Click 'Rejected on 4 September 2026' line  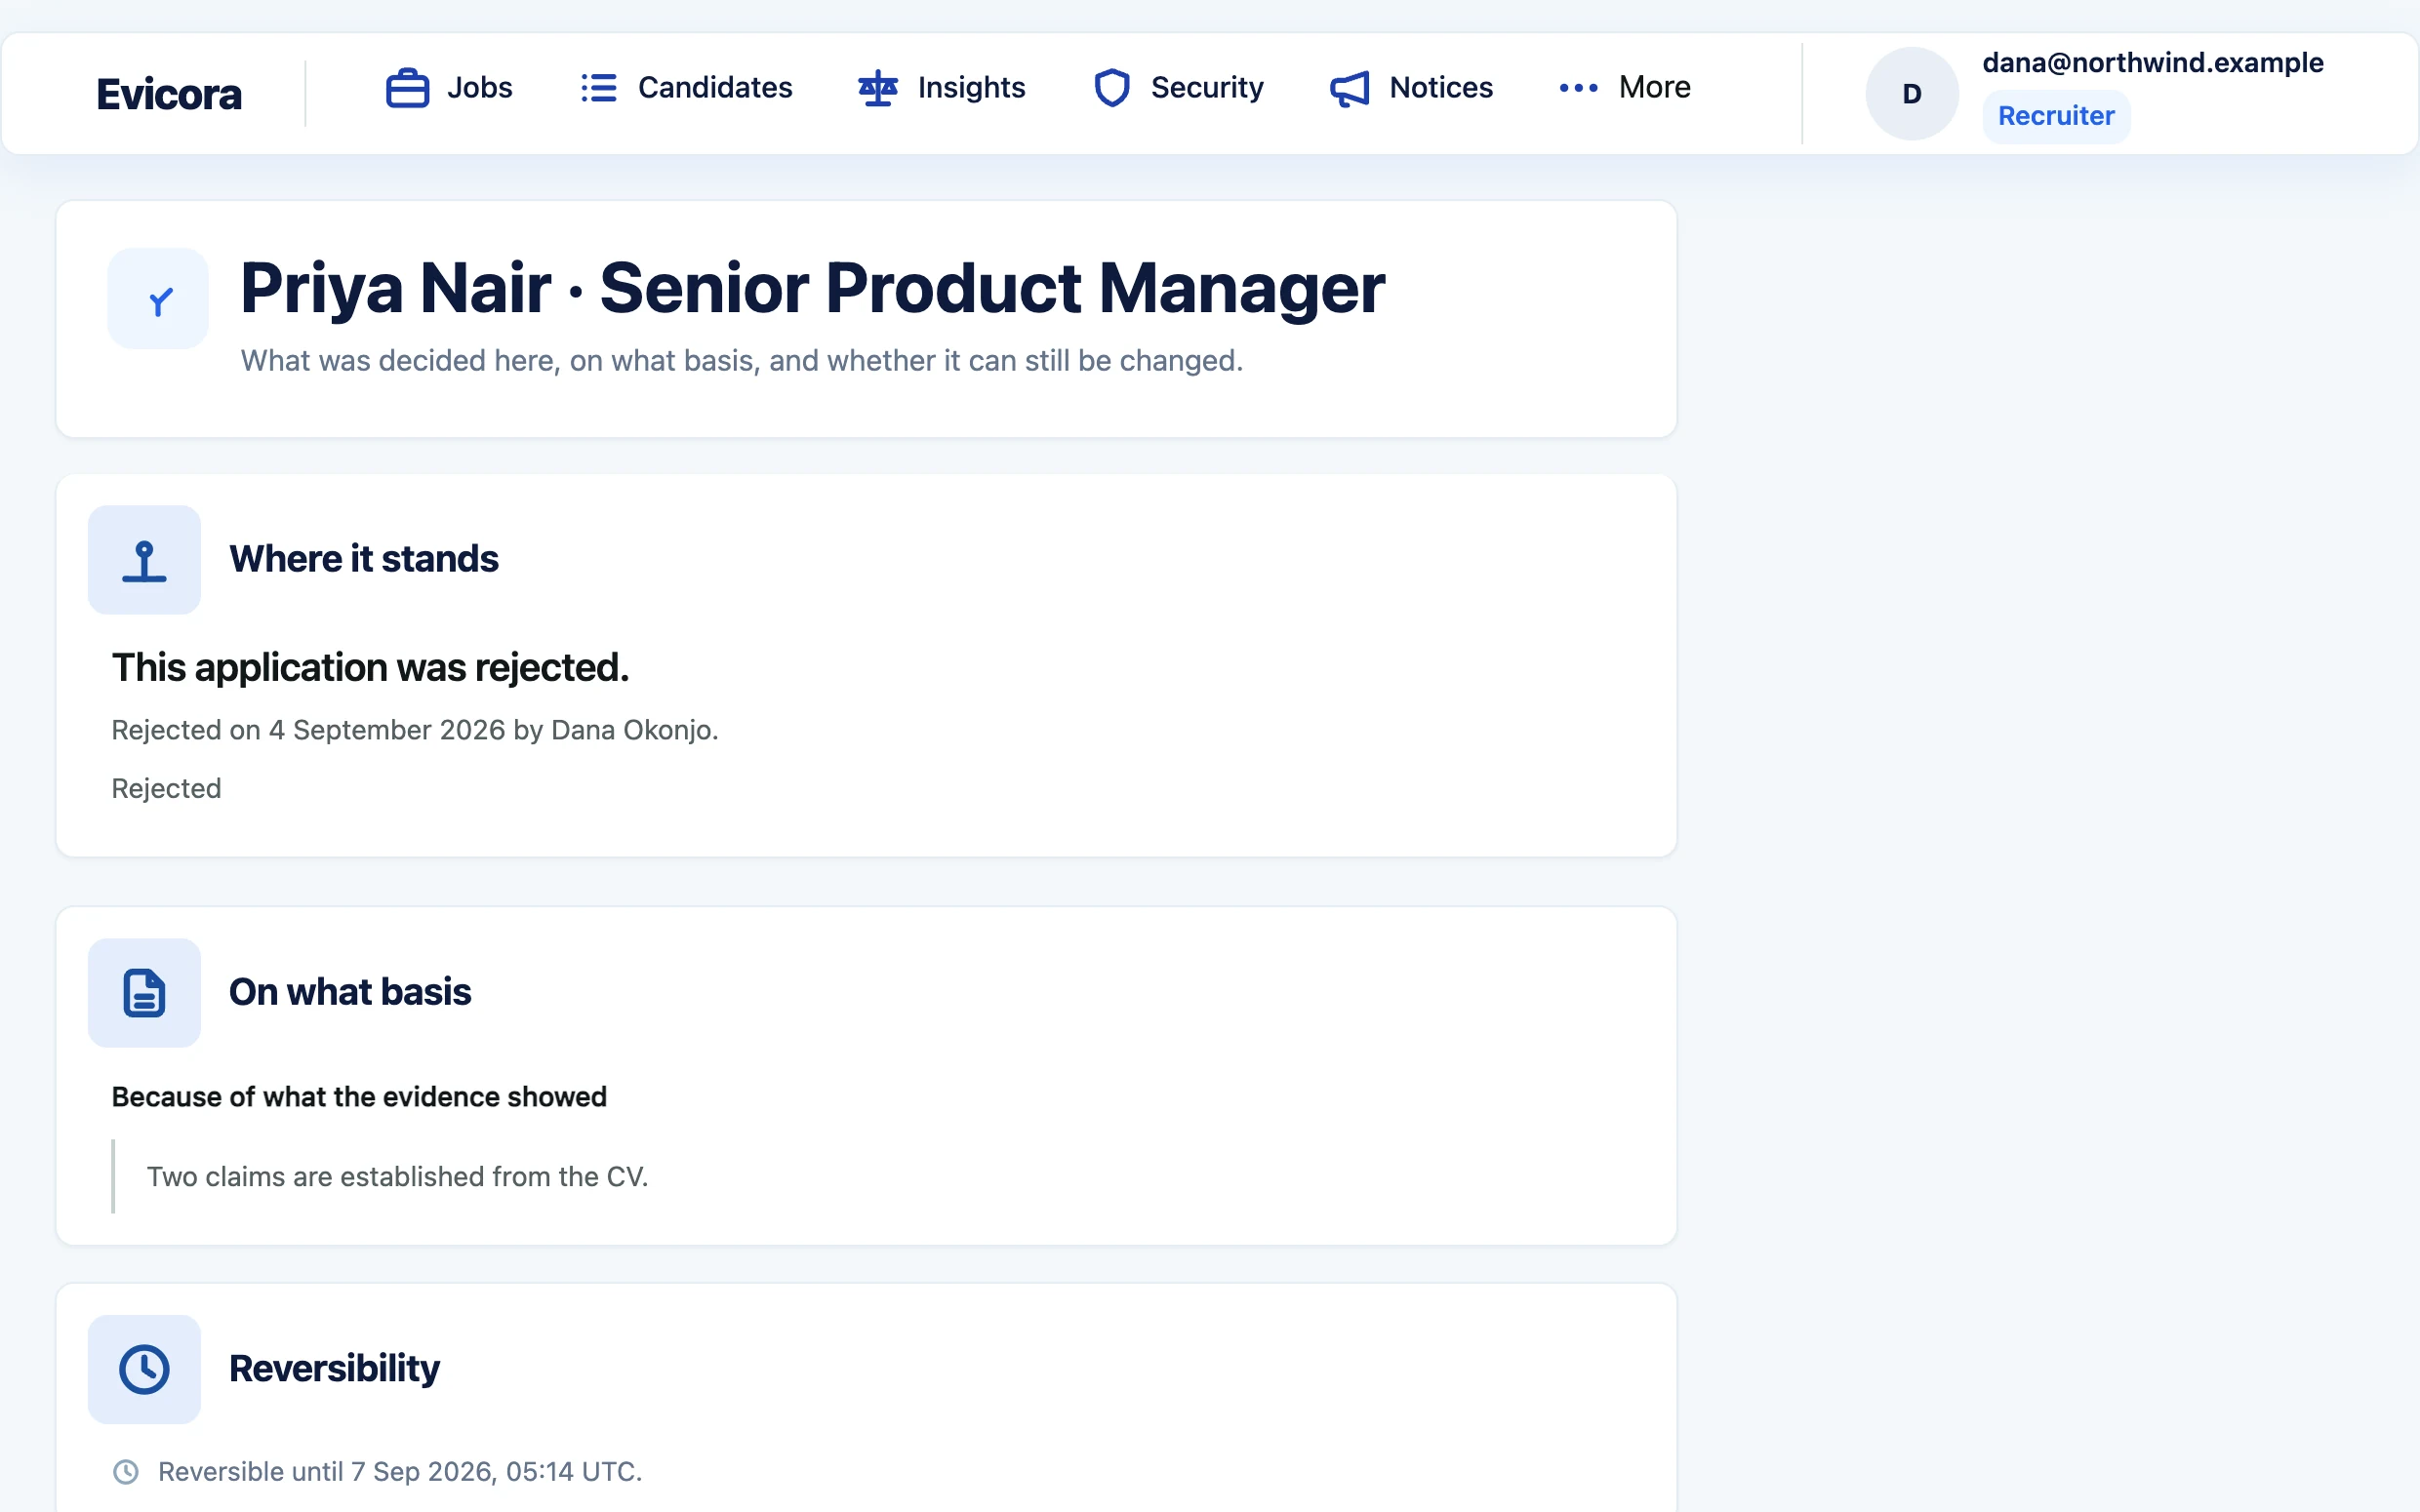(415, 730)
